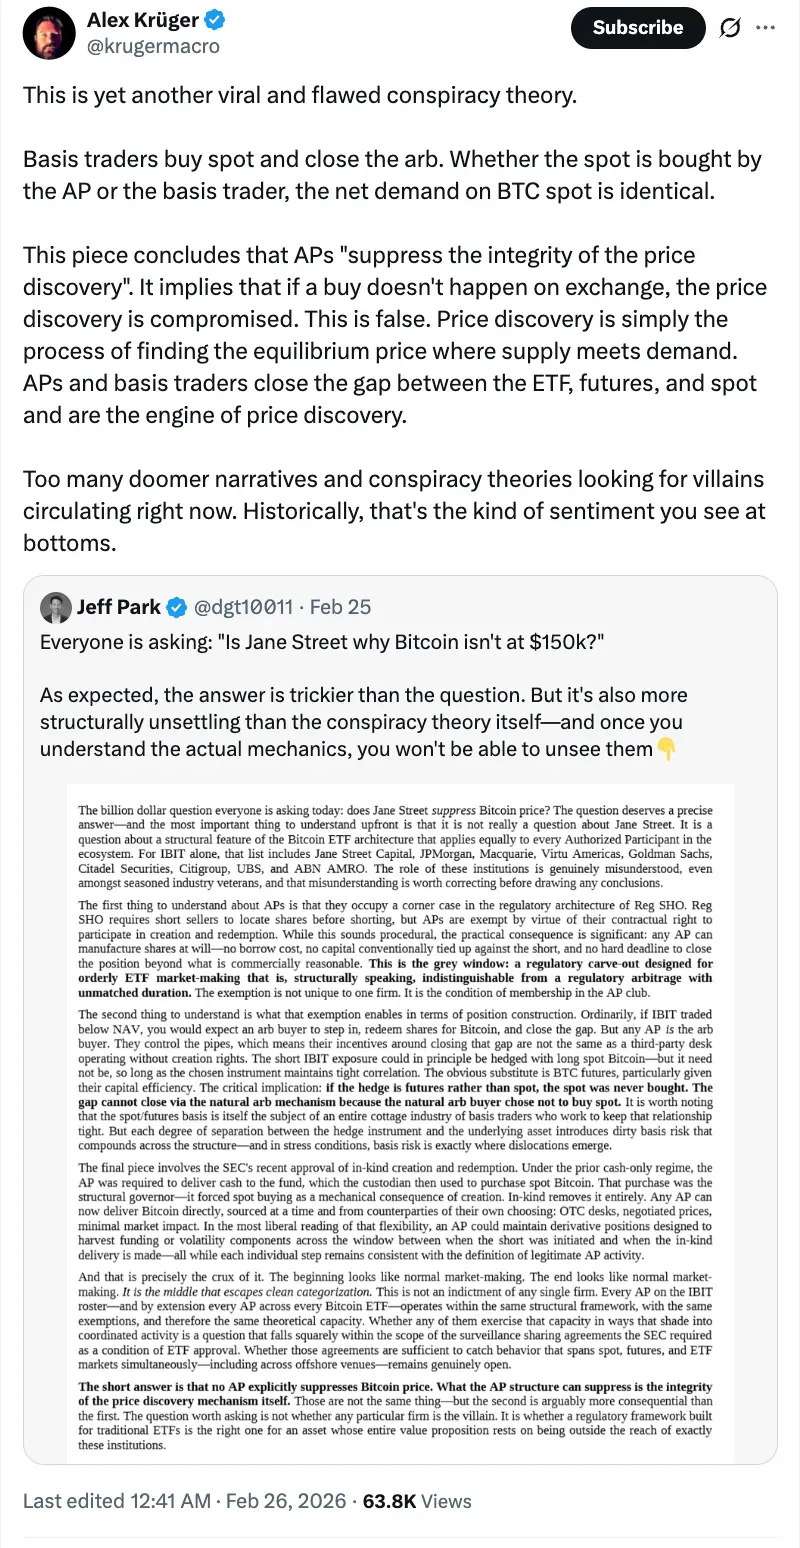800x1548 pixels.
Task: Click Jeff Park's verified checkmark badge
Action: point(176,607)
